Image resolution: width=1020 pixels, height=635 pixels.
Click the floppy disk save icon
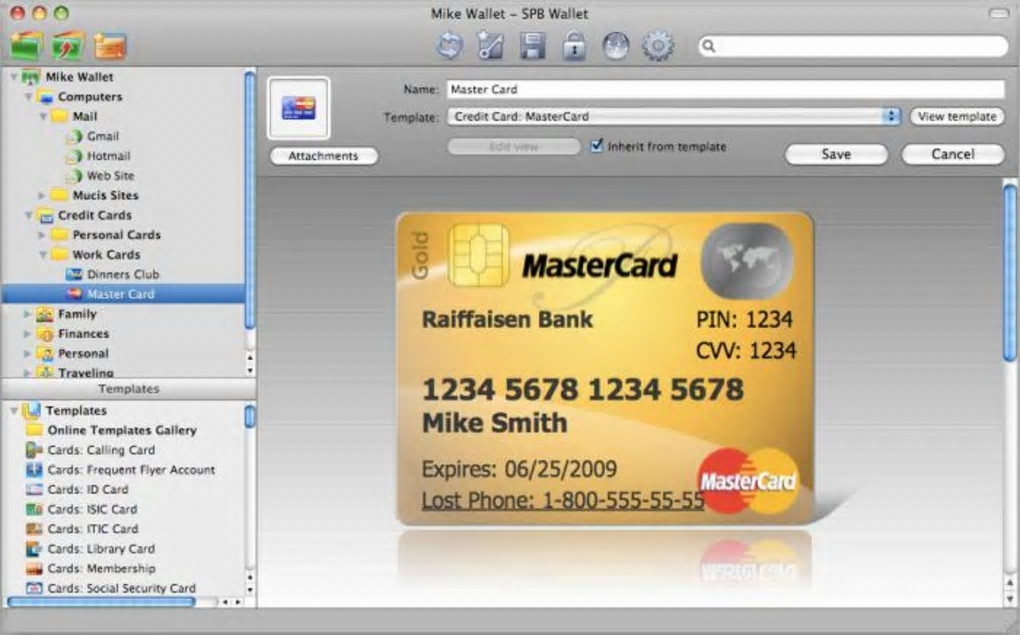(532, 47)
